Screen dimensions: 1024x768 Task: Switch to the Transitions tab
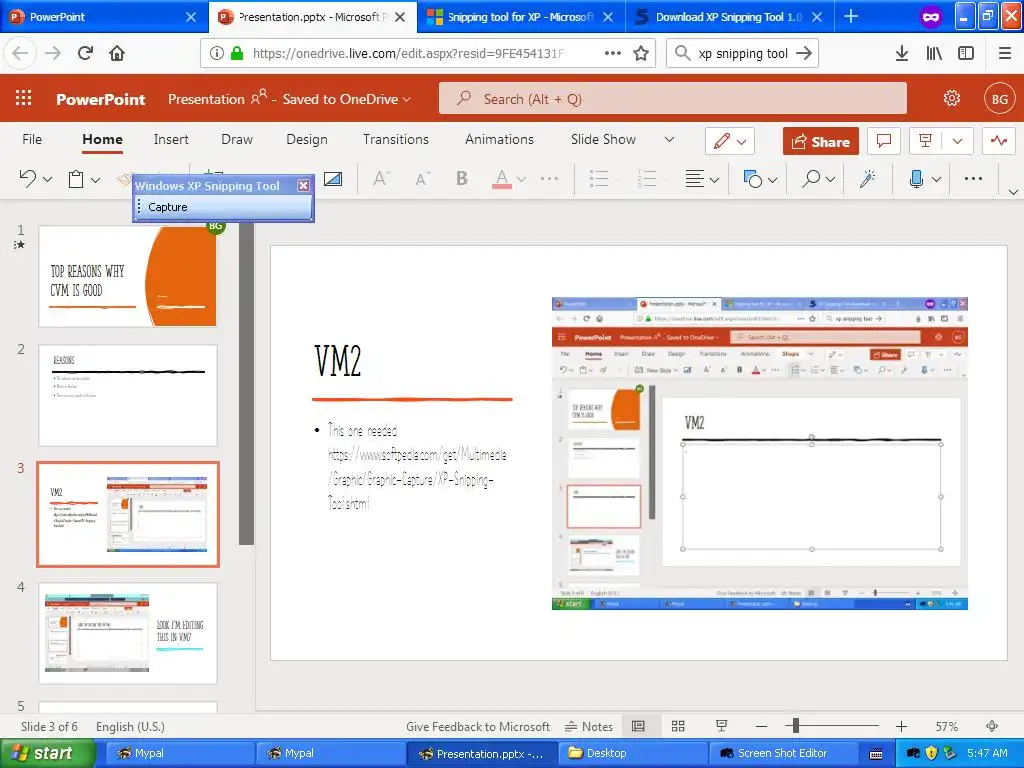pos(396,139)
